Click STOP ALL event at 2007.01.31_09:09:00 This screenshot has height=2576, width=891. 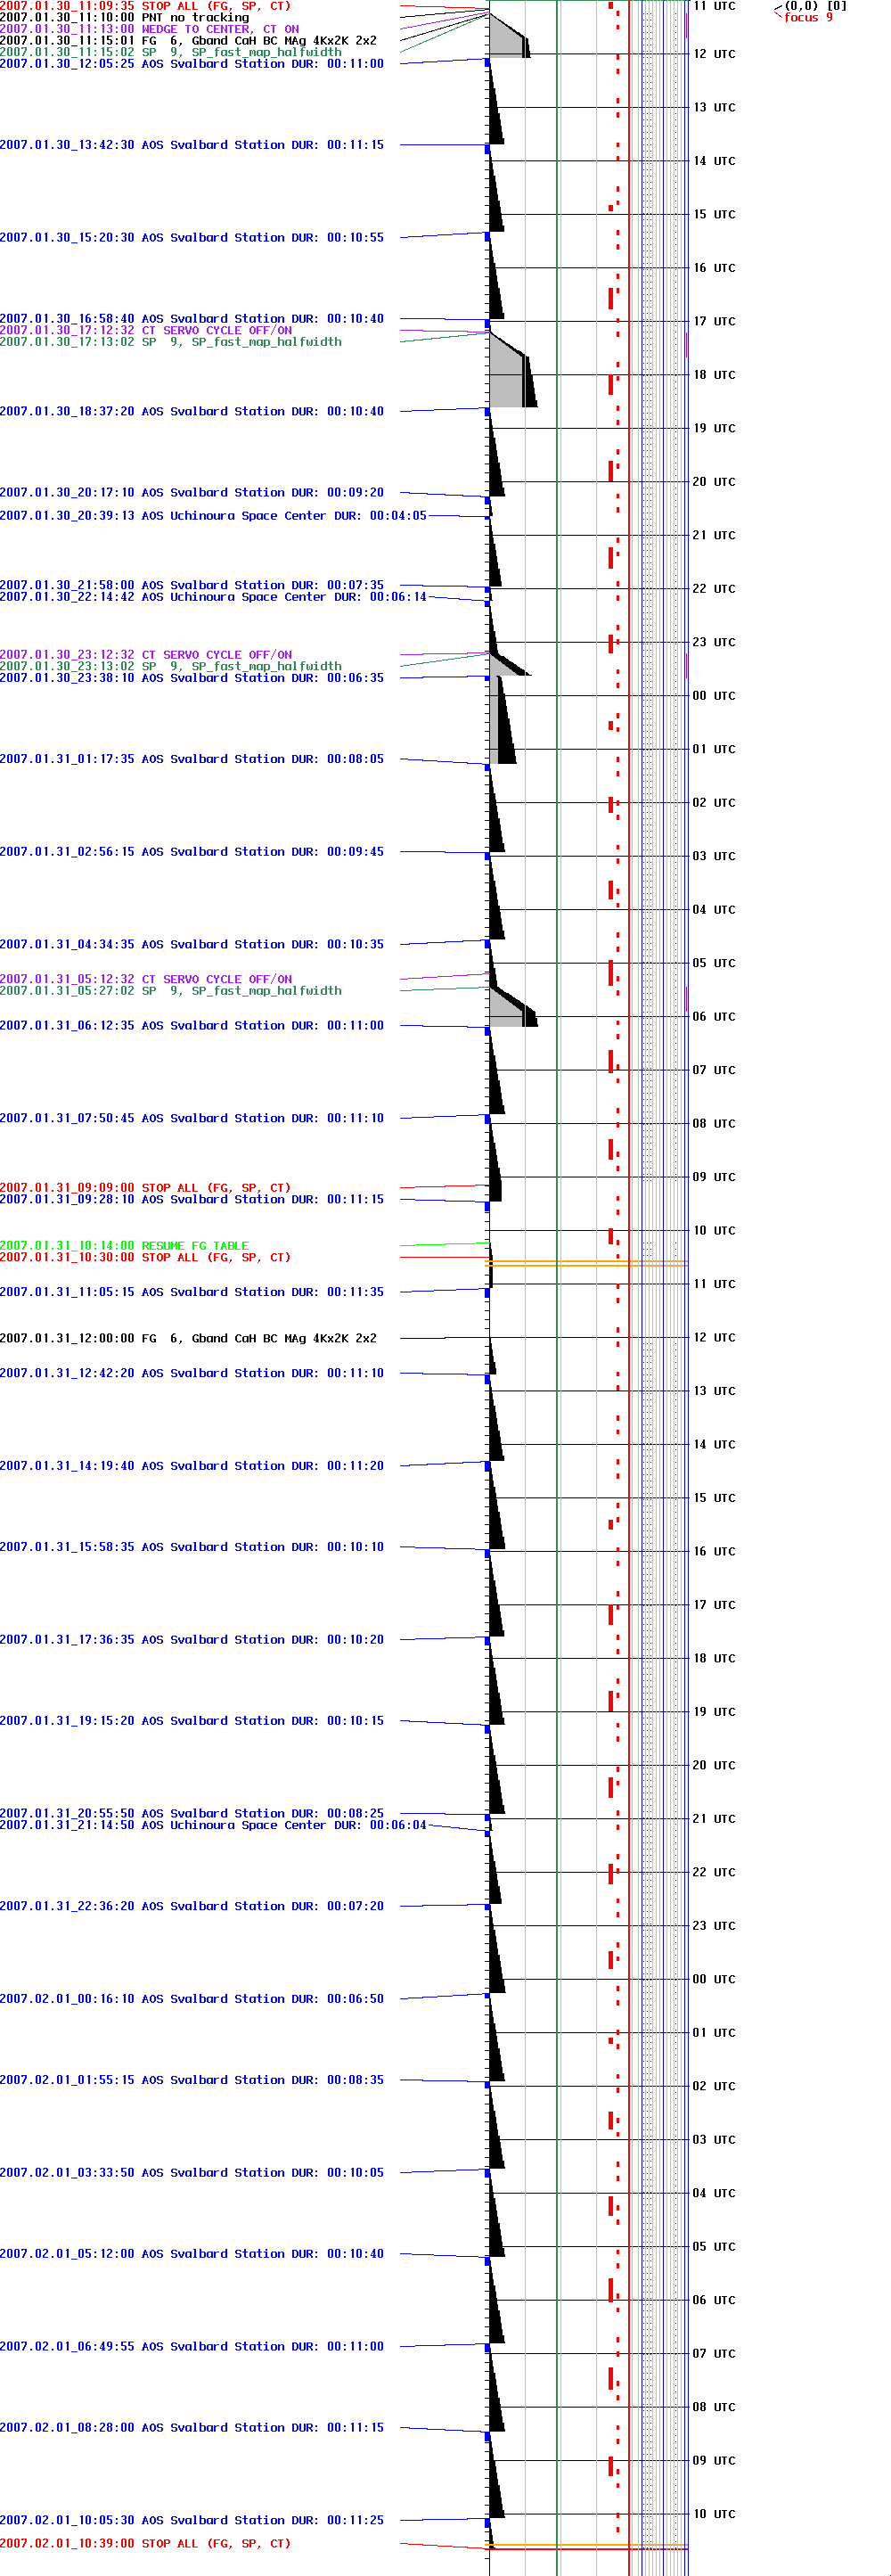[x=145, y=1188]
